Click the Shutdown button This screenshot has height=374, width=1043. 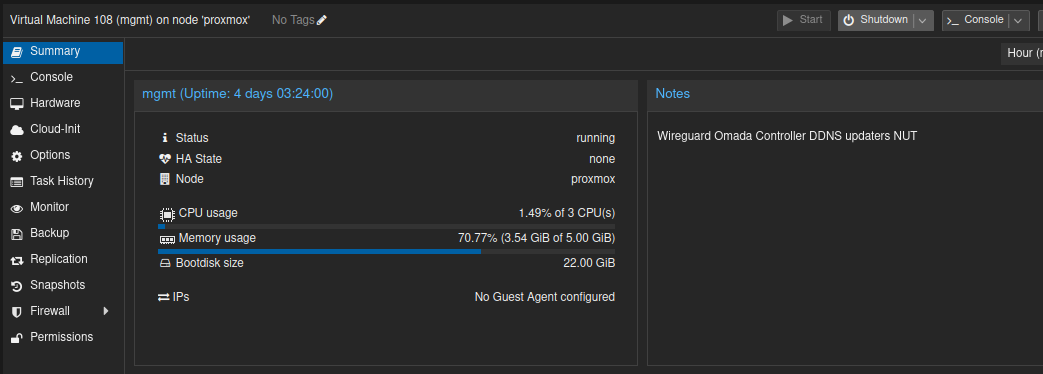[875, 20]
